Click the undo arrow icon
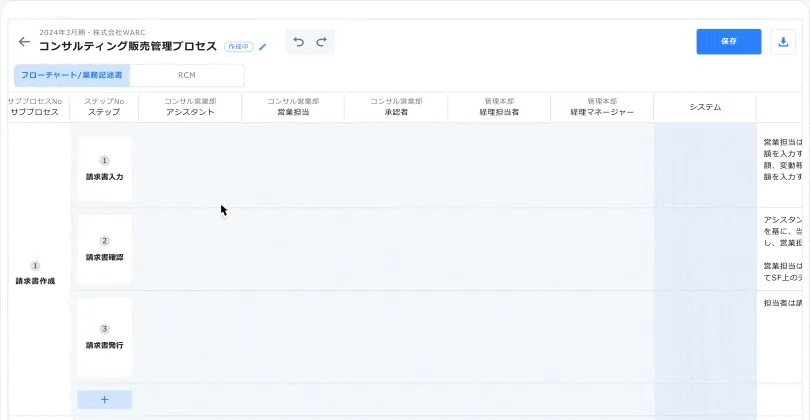 point(298,42)
